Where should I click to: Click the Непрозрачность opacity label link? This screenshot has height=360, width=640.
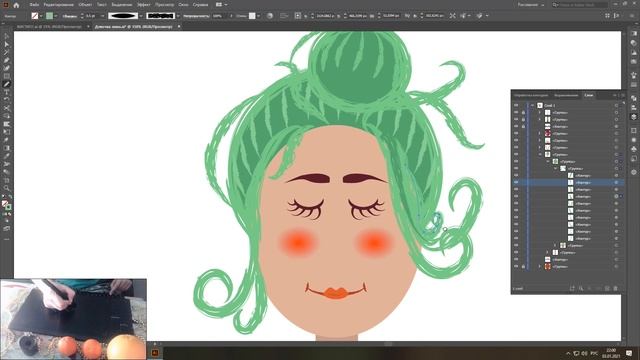(x=196, y=16)
